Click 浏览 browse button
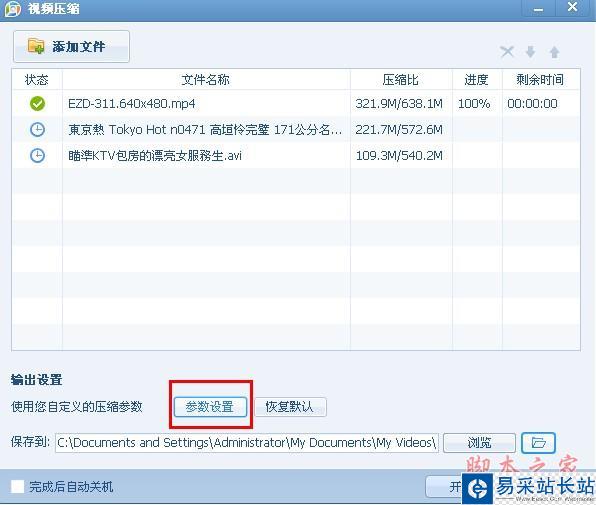The image size is (596, 505). 479,443
